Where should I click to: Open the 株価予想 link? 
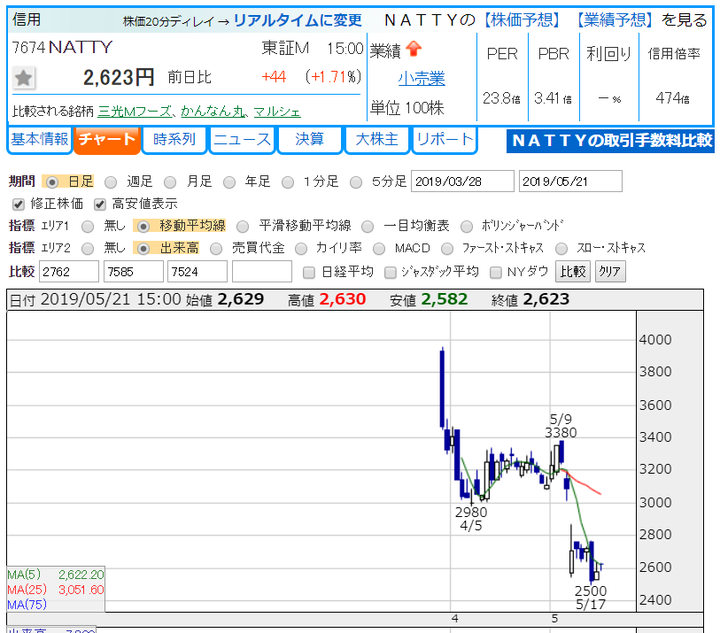(x=523, y=20)
